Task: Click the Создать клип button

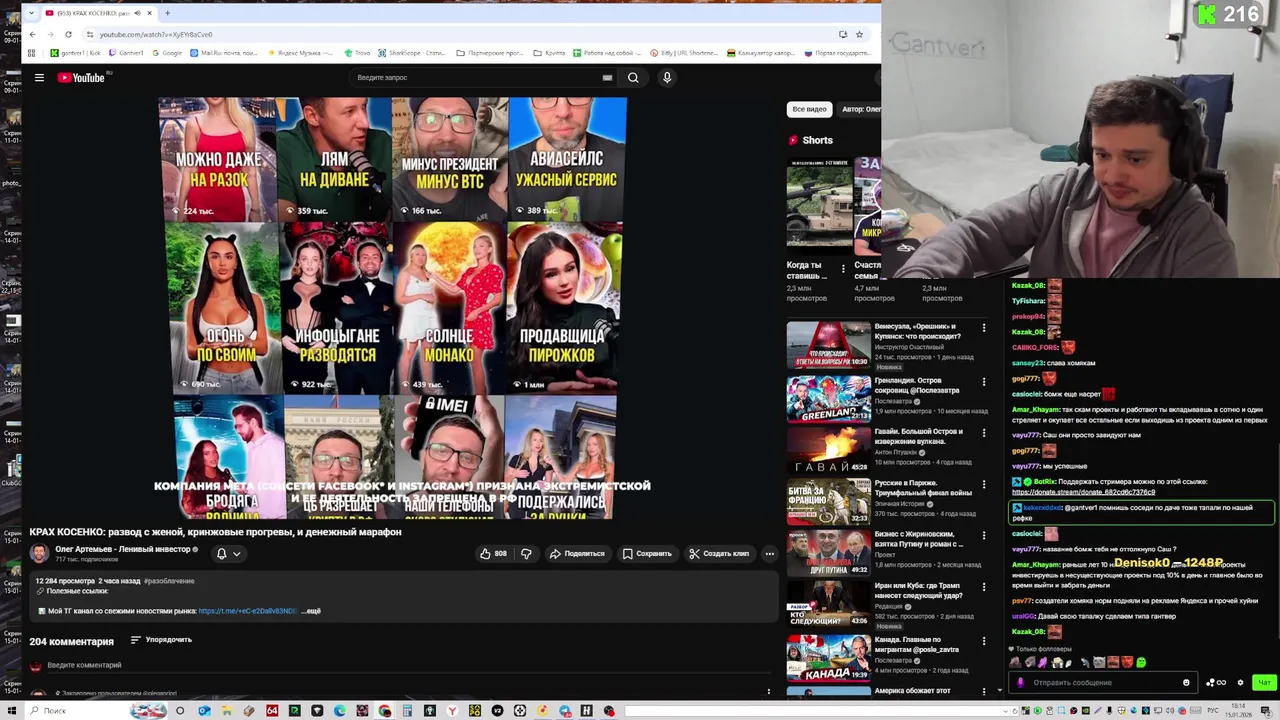Action: point(719,553)
